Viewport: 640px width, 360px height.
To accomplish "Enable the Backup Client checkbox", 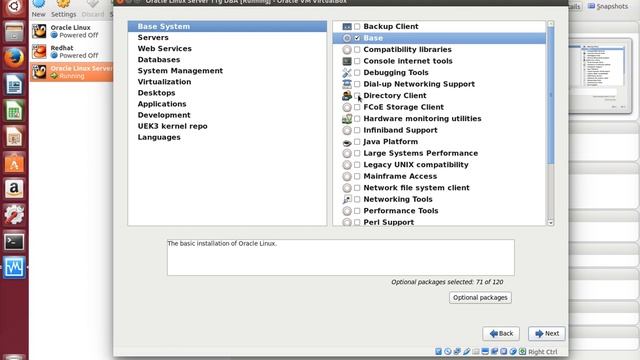I will point(357,27).
